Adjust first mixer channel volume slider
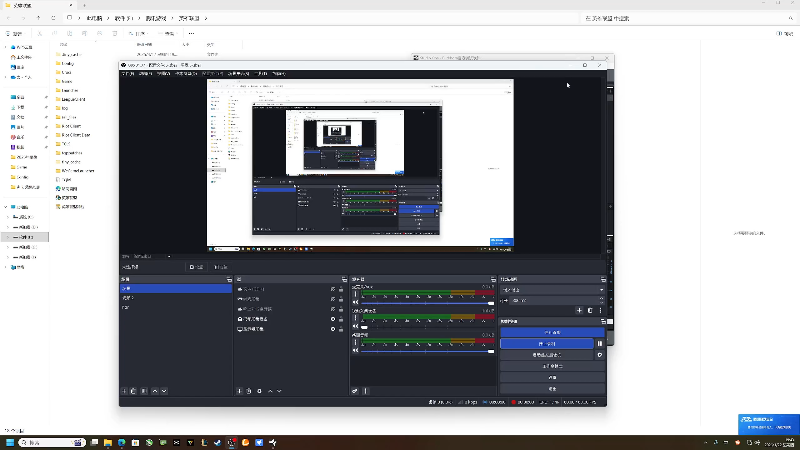The image size is (800, 450). pos(428,303)
